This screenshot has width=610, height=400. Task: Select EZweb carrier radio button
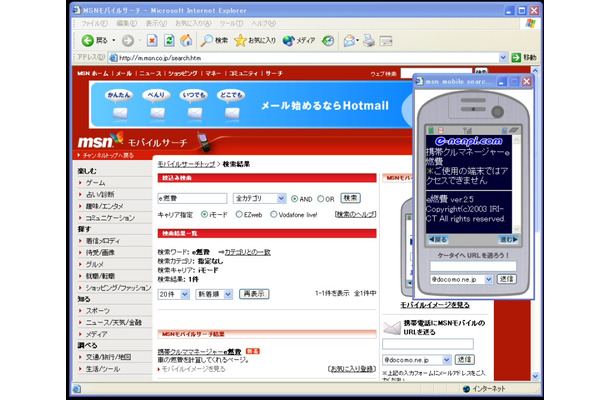(x=239, y=214)
